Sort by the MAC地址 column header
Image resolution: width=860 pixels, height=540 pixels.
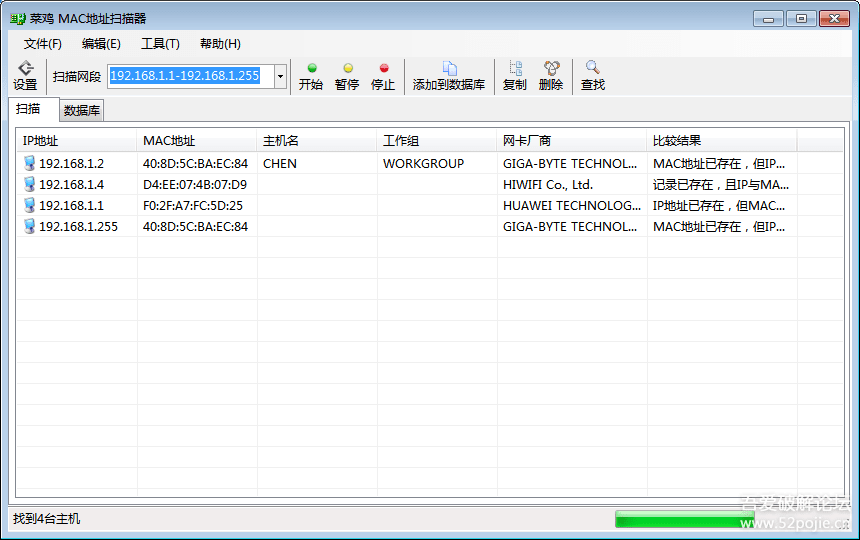point(196,141)
